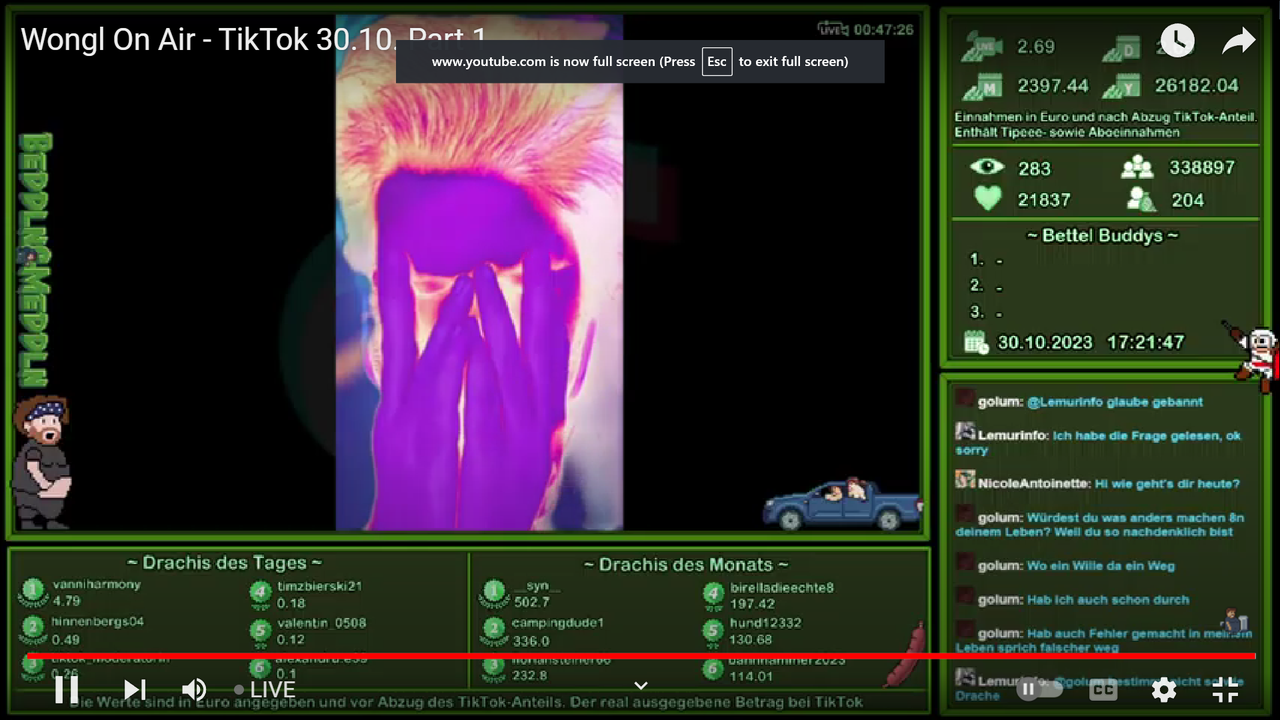1280x720 pixels.
Task: Click the rank 1 badge beside vanniharmony
Action: point(32,592)
